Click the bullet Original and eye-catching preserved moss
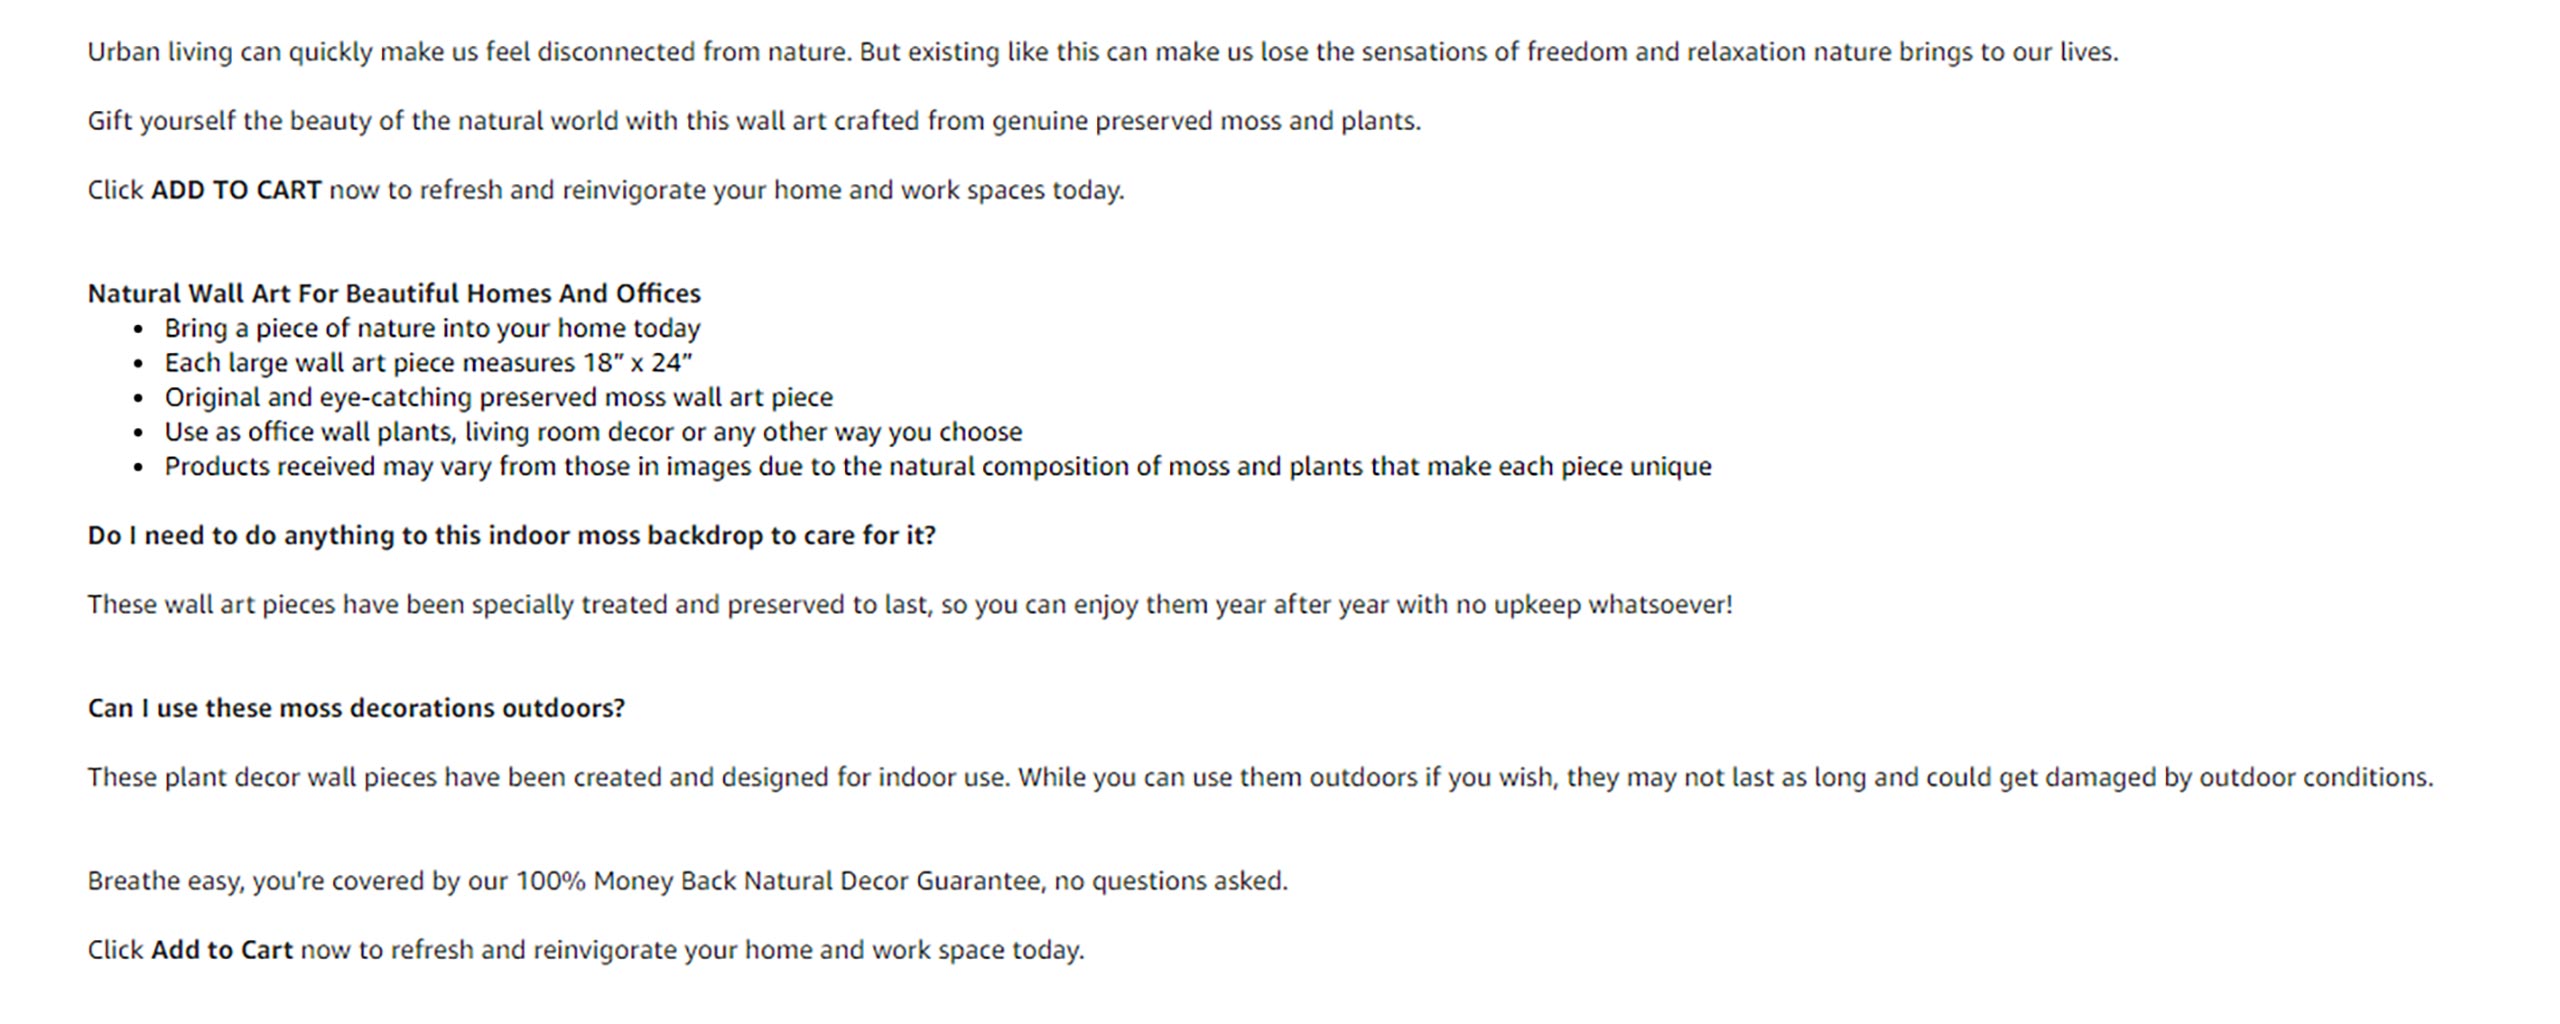This screenshot has height=1024, width=2560. 498,398
